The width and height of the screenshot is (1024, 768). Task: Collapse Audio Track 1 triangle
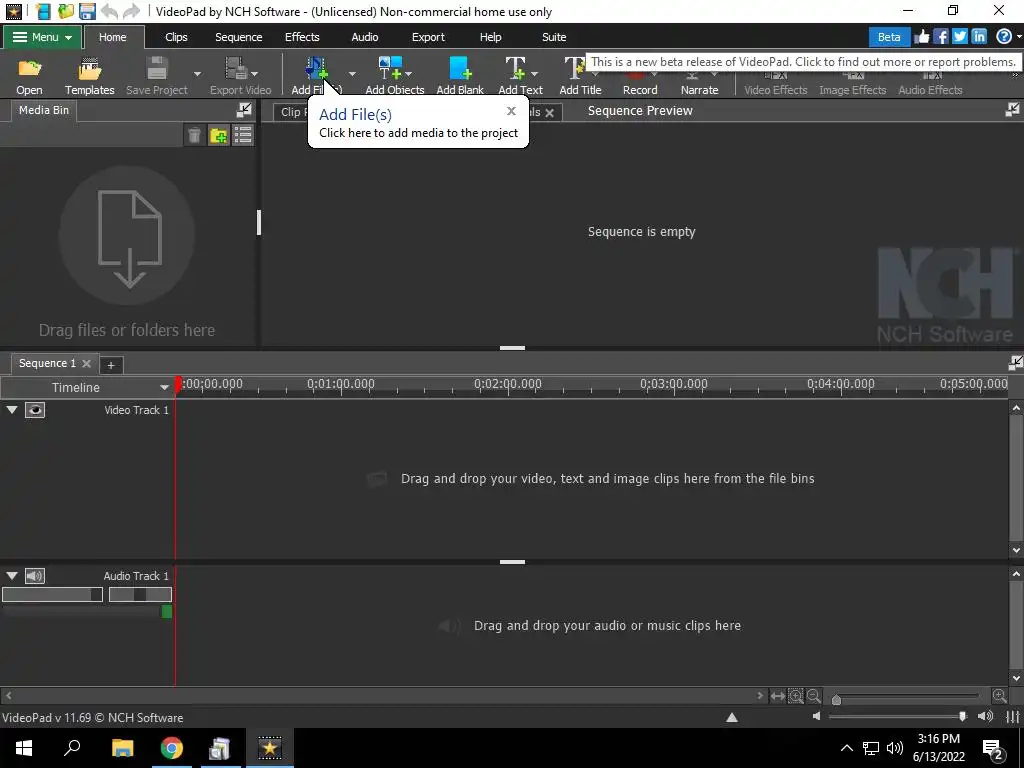[x=12, y=576]
